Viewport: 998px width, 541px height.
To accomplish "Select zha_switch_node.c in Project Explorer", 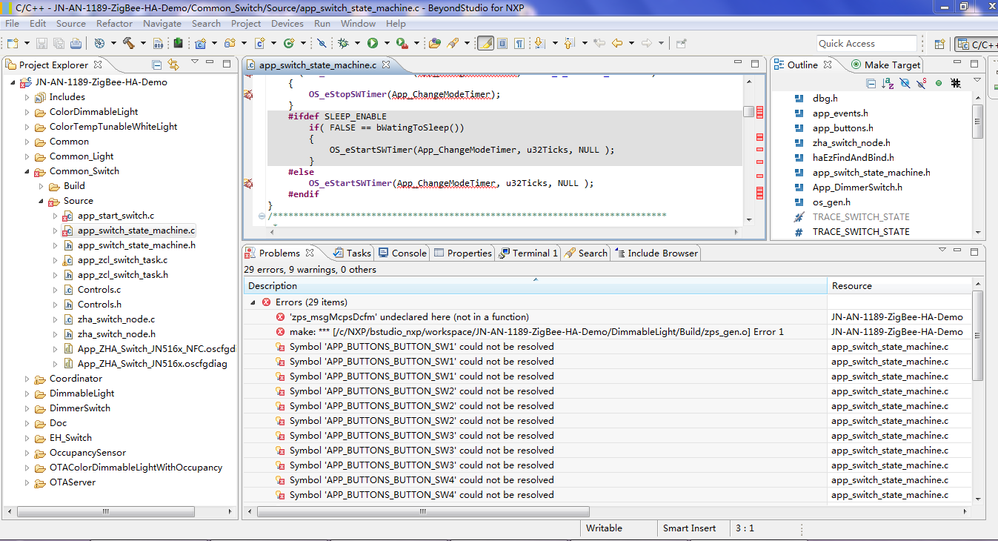I will coord(116,320).
